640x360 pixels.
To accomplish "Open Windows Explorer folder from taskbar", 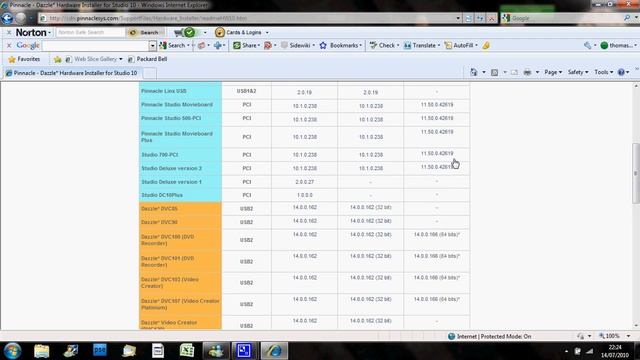I will coord(42,351).
